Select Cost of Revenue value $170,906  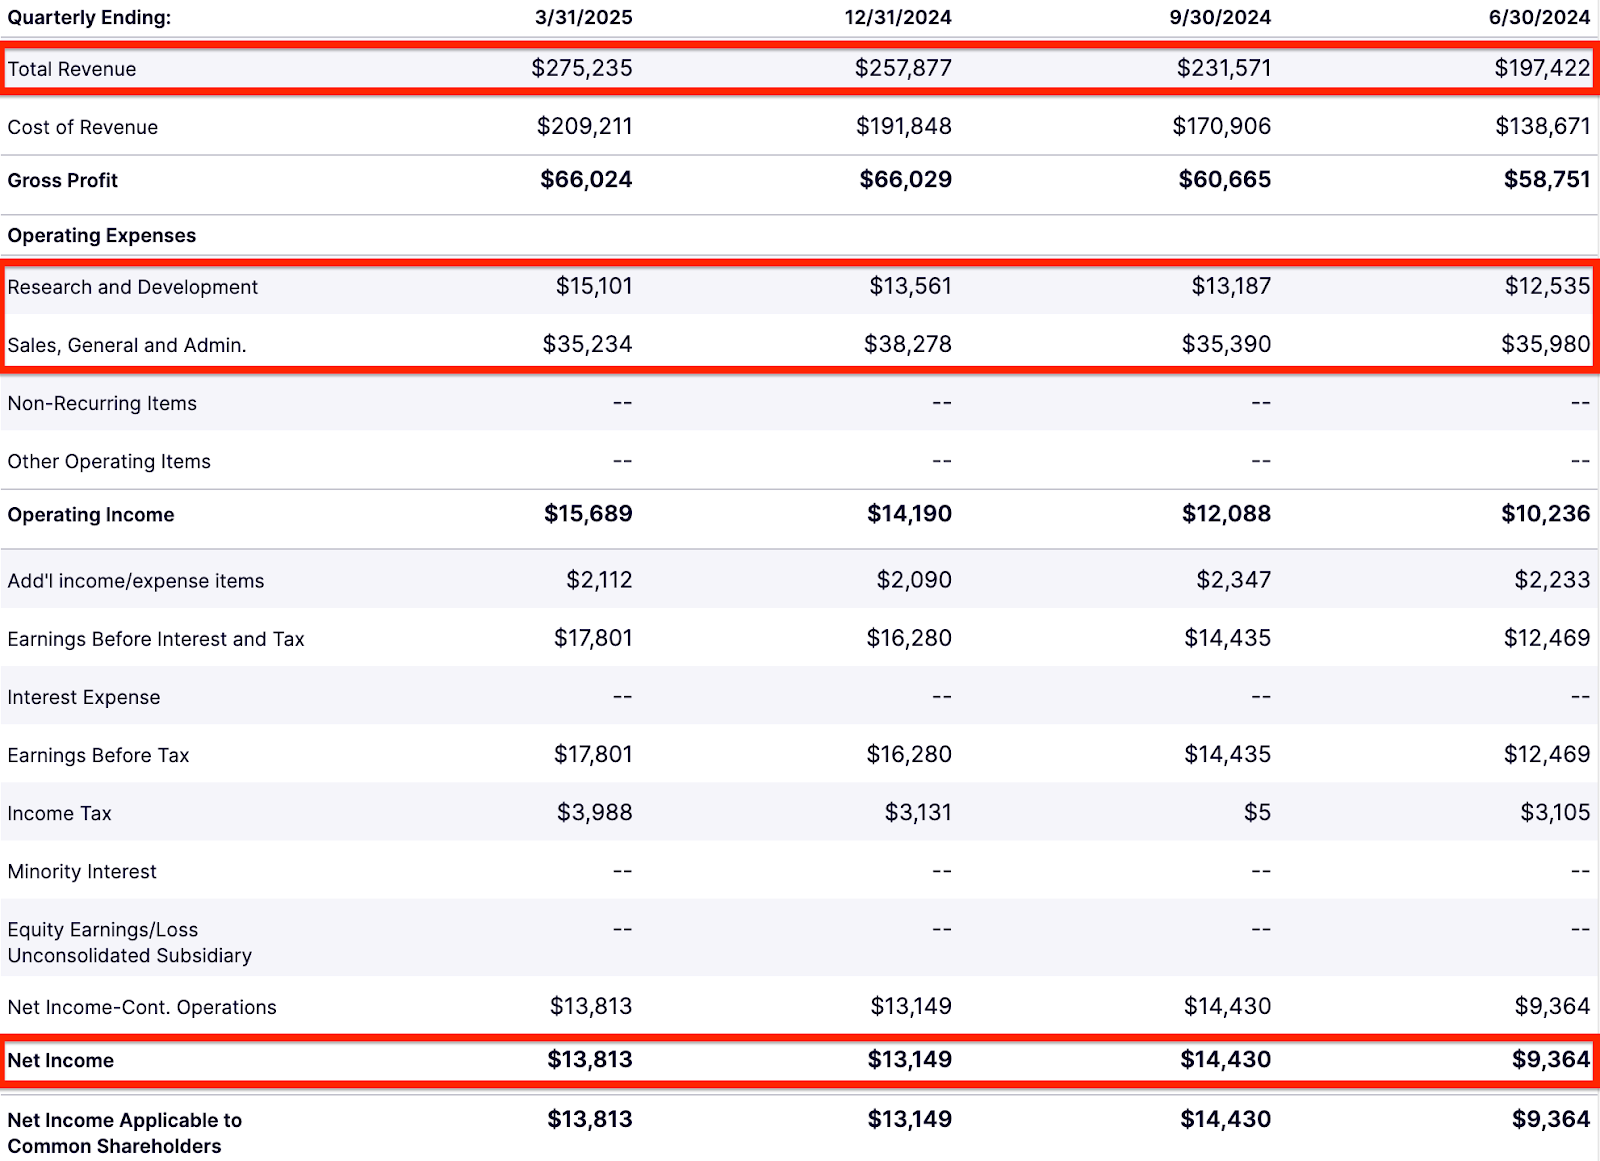pos(1222,126)
